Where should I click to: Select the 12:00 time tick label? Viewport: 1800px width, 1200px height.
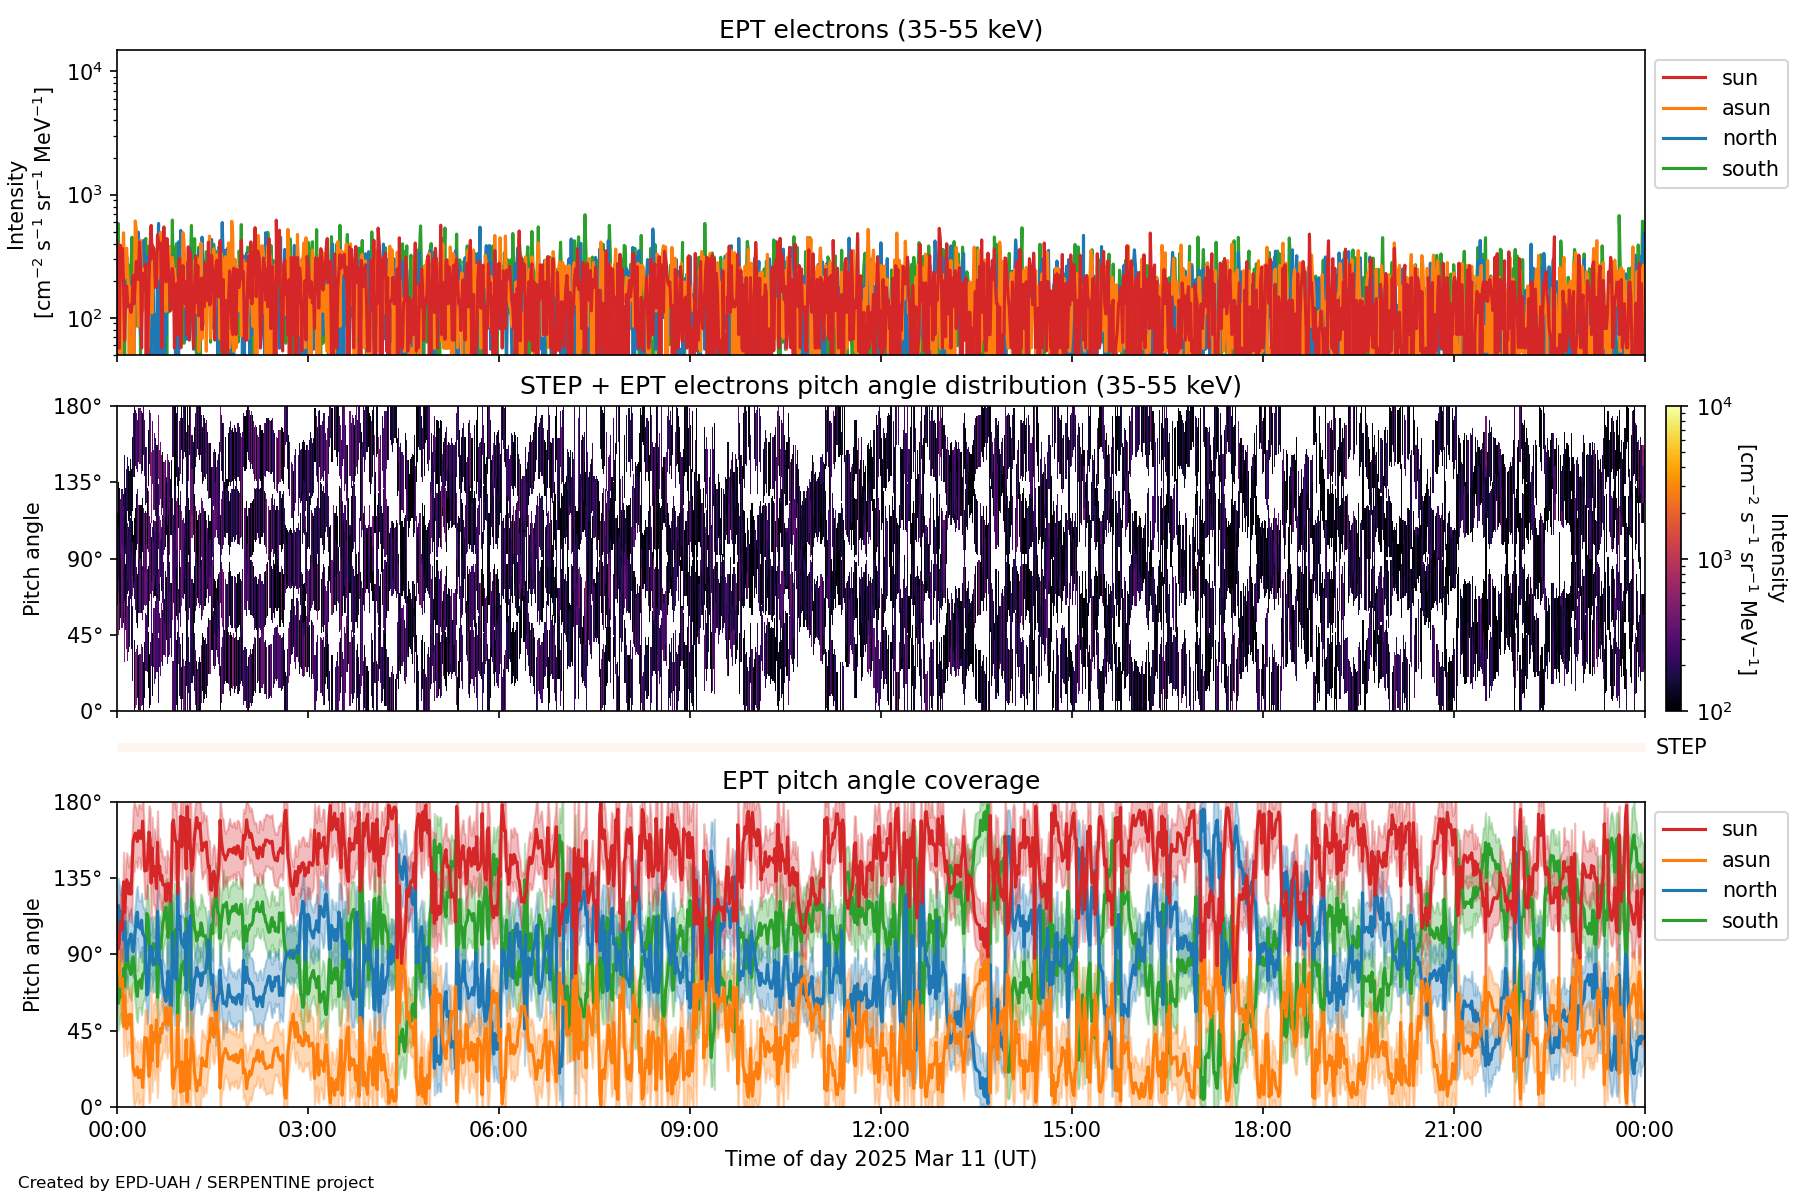click(880, 1131)
